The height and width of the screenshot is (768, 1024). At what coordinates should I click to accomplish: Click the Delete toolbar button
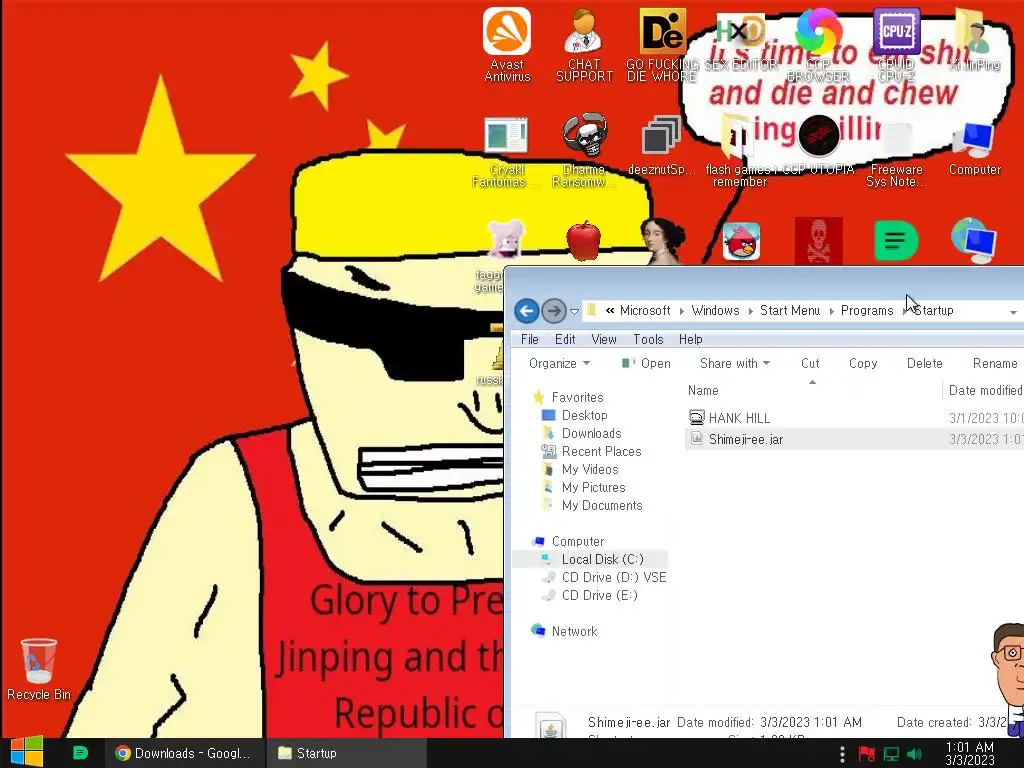click(x=924, y=363)
